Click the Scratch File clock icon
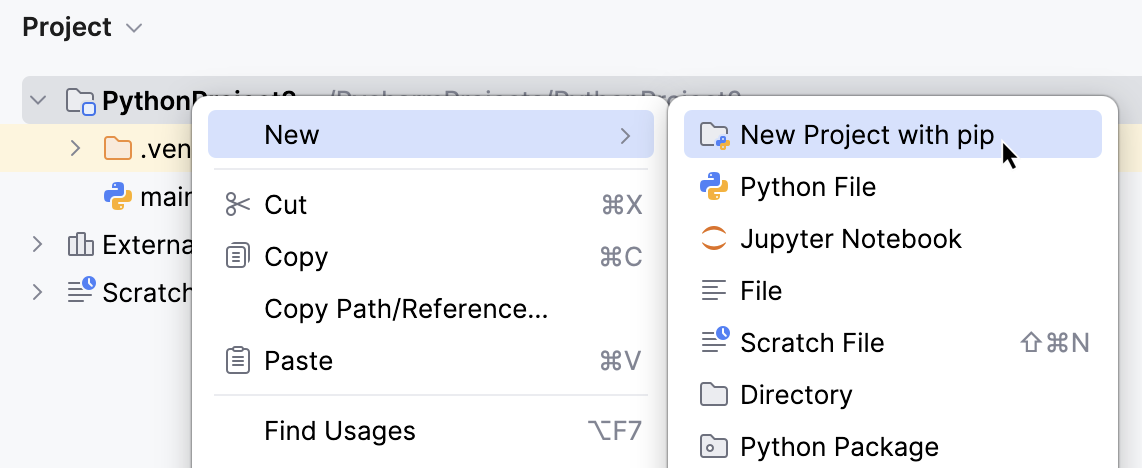The image size is (1142, 468). tap(714, 341)
